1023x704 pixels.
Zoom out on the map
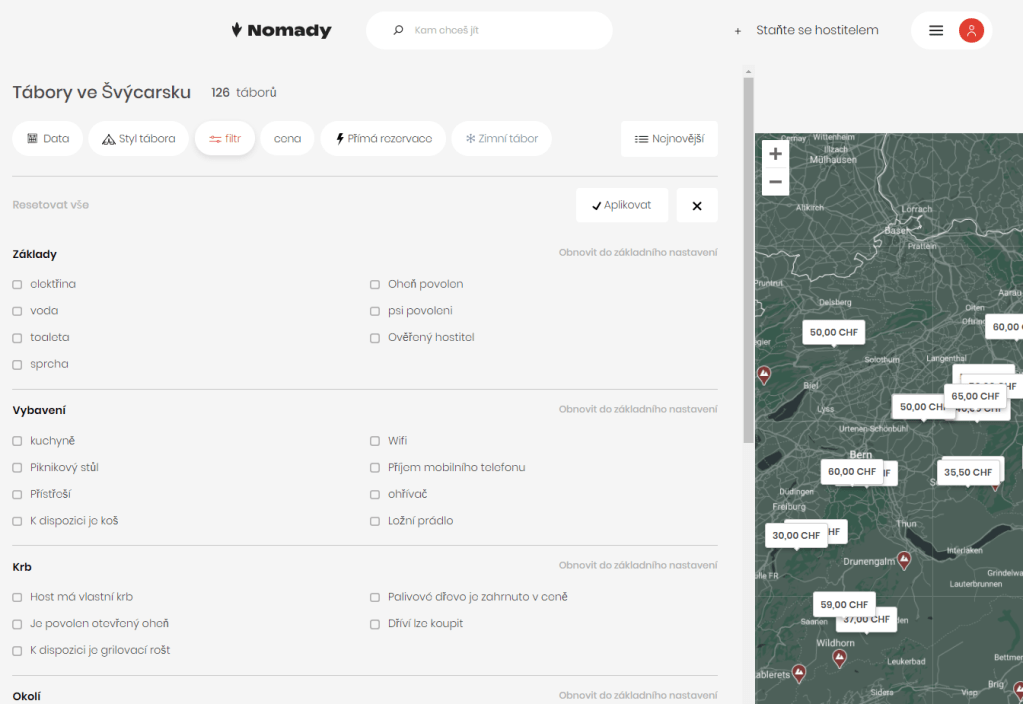(x=775, y=182)
